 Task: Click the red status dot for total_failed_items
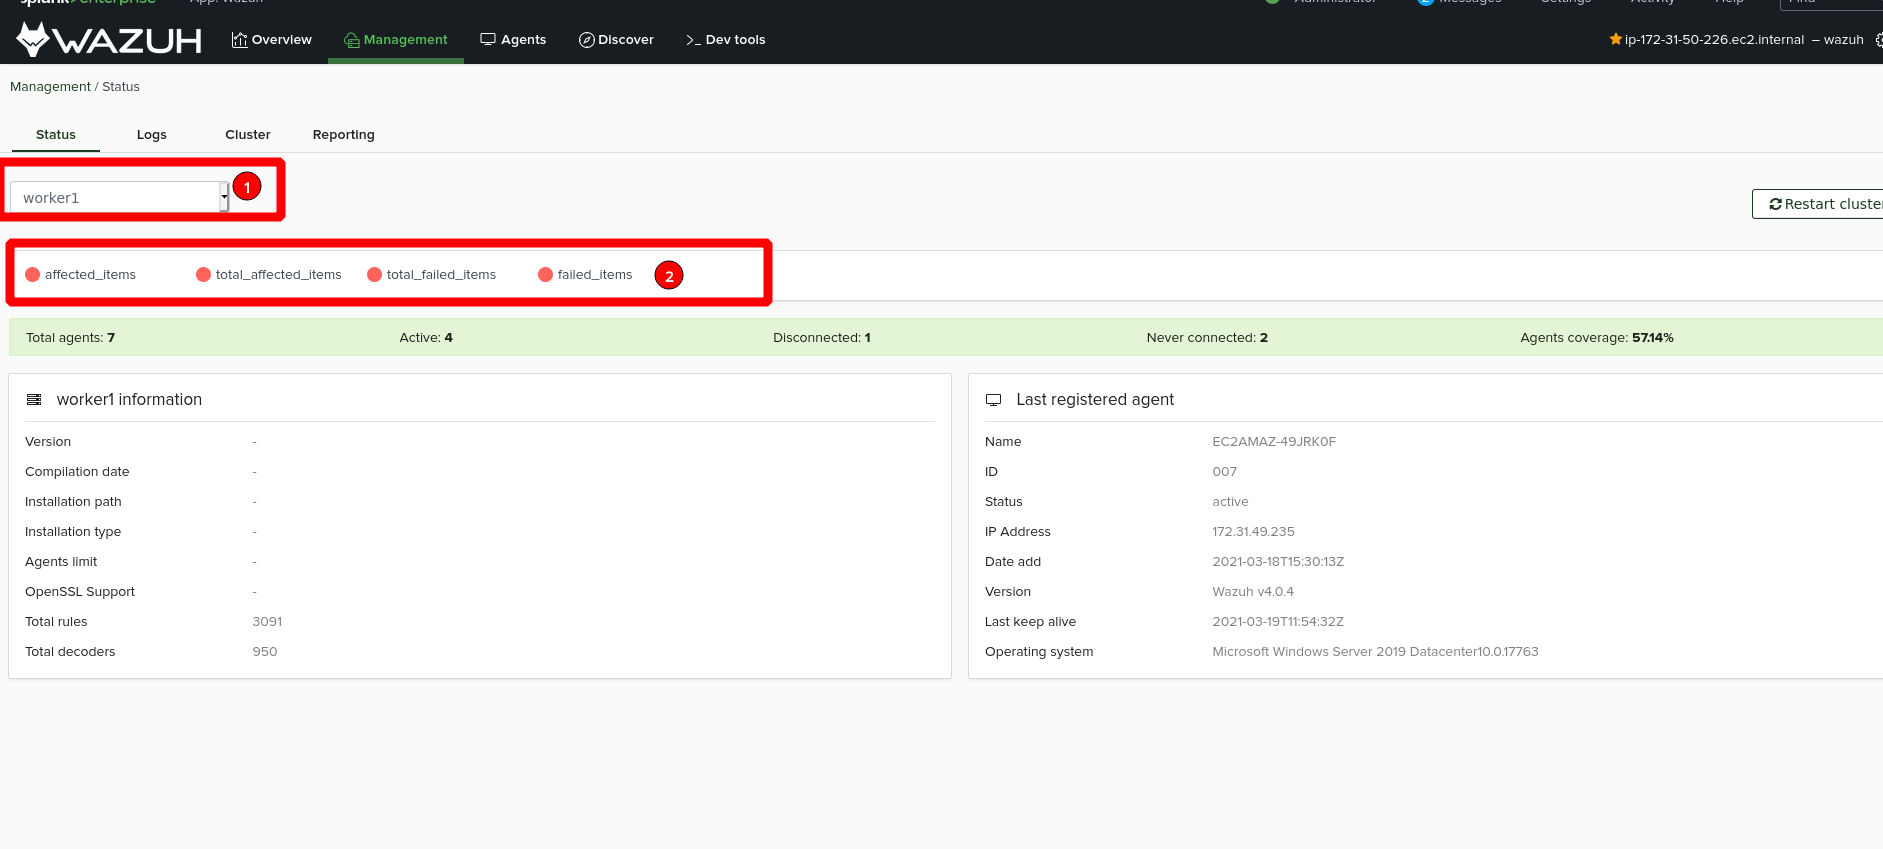point(375,275)
